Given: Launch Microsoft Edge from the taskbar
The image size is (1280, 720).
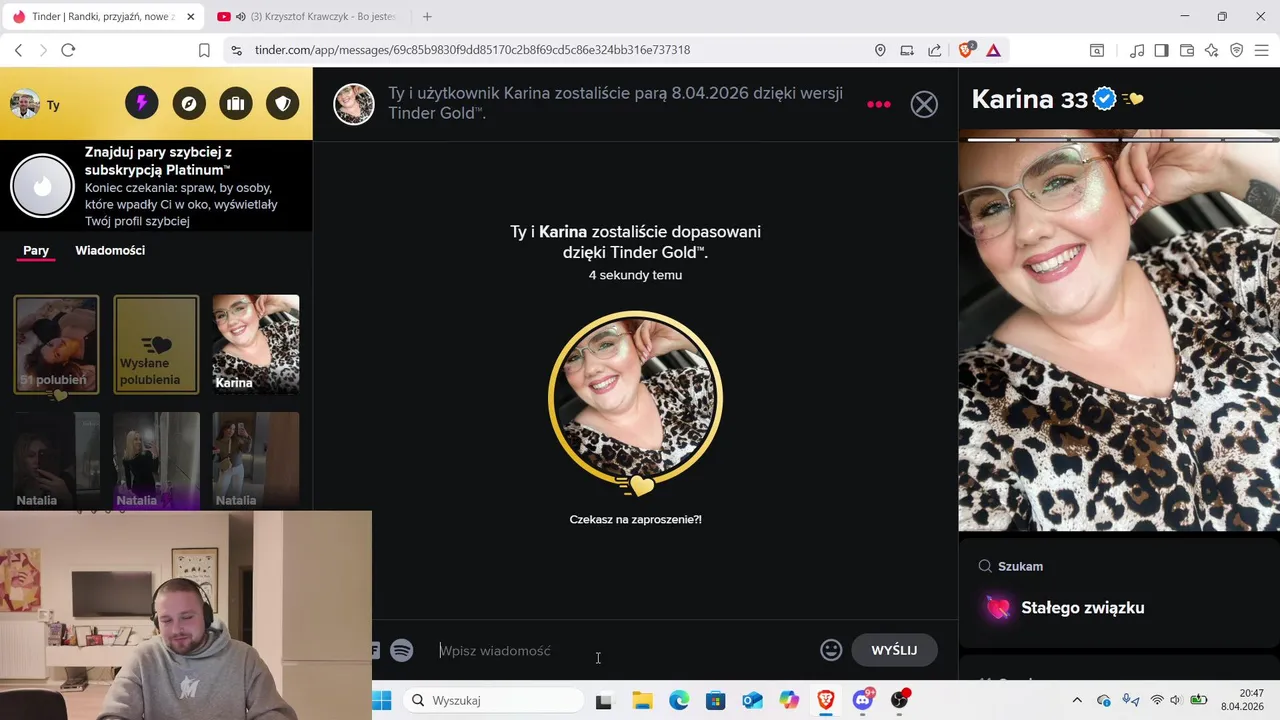Looking at the screenshot, I should pyautogui.click(x=679, y=701).
